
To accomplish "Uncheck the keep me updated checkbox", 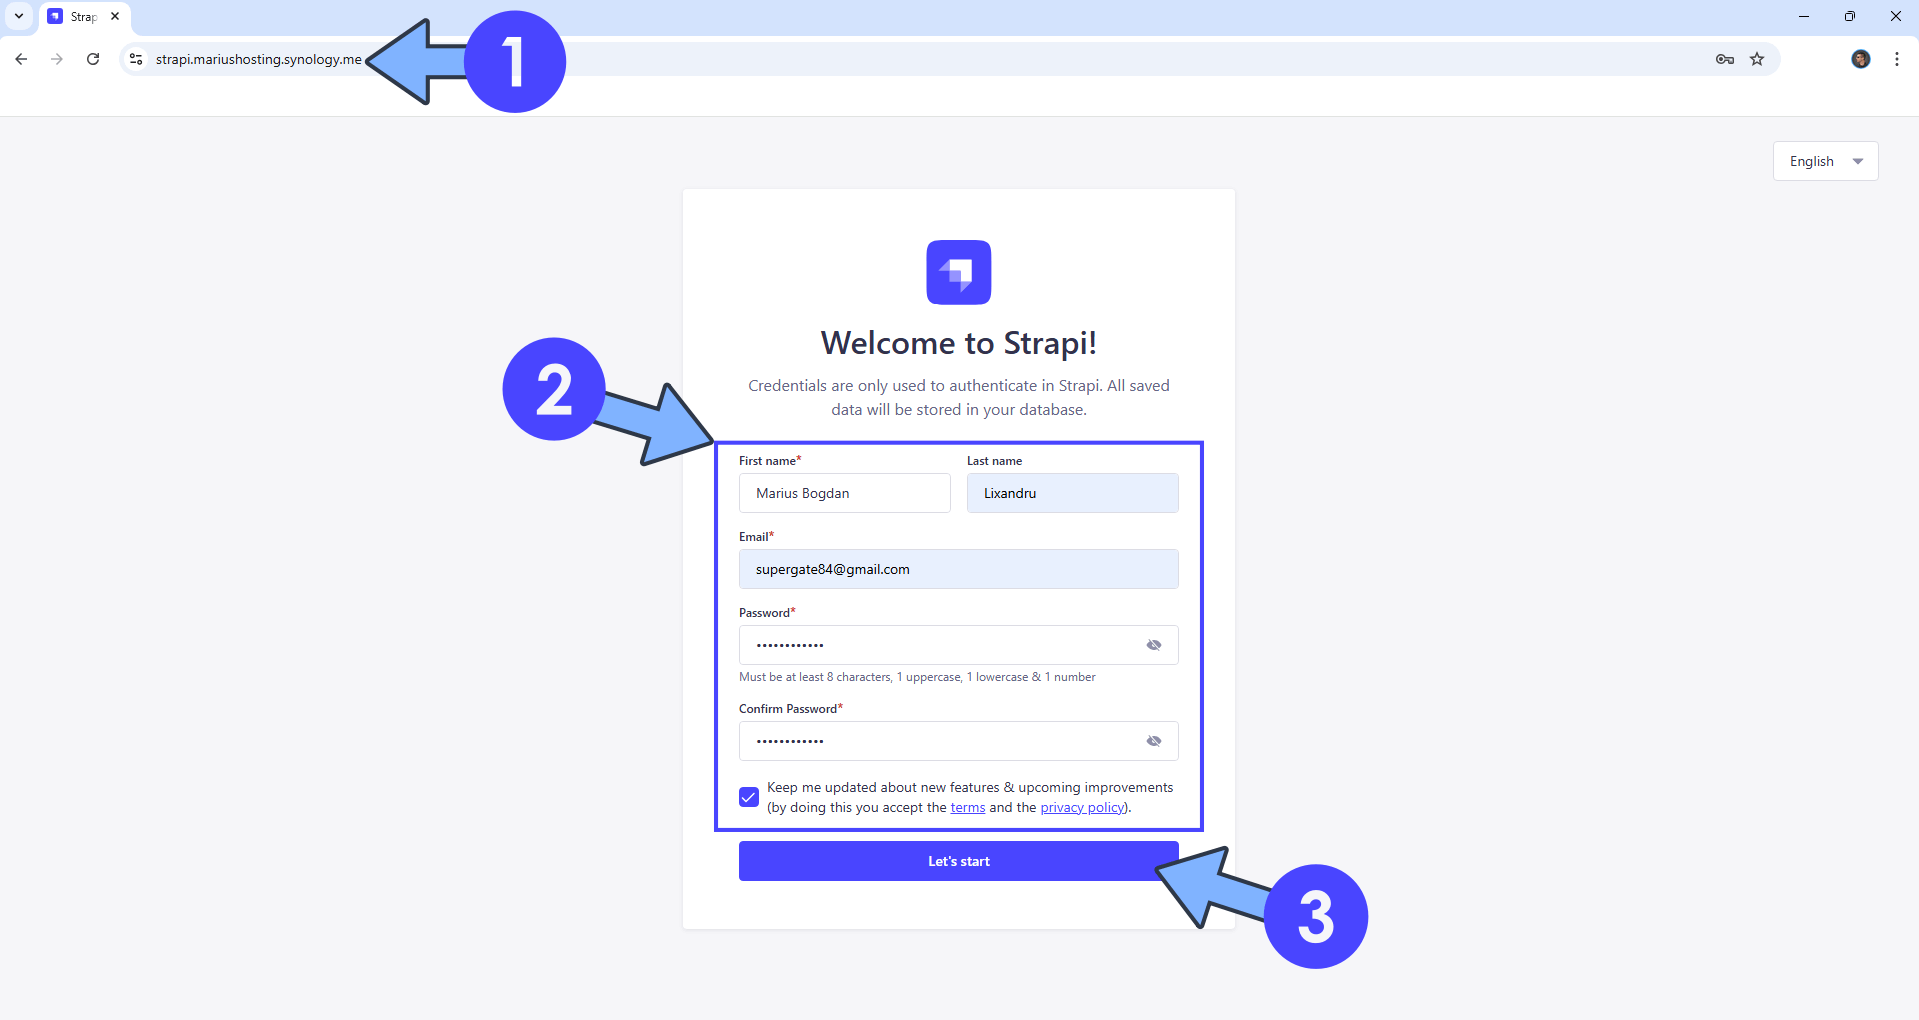I will click(x=749, y=797).
